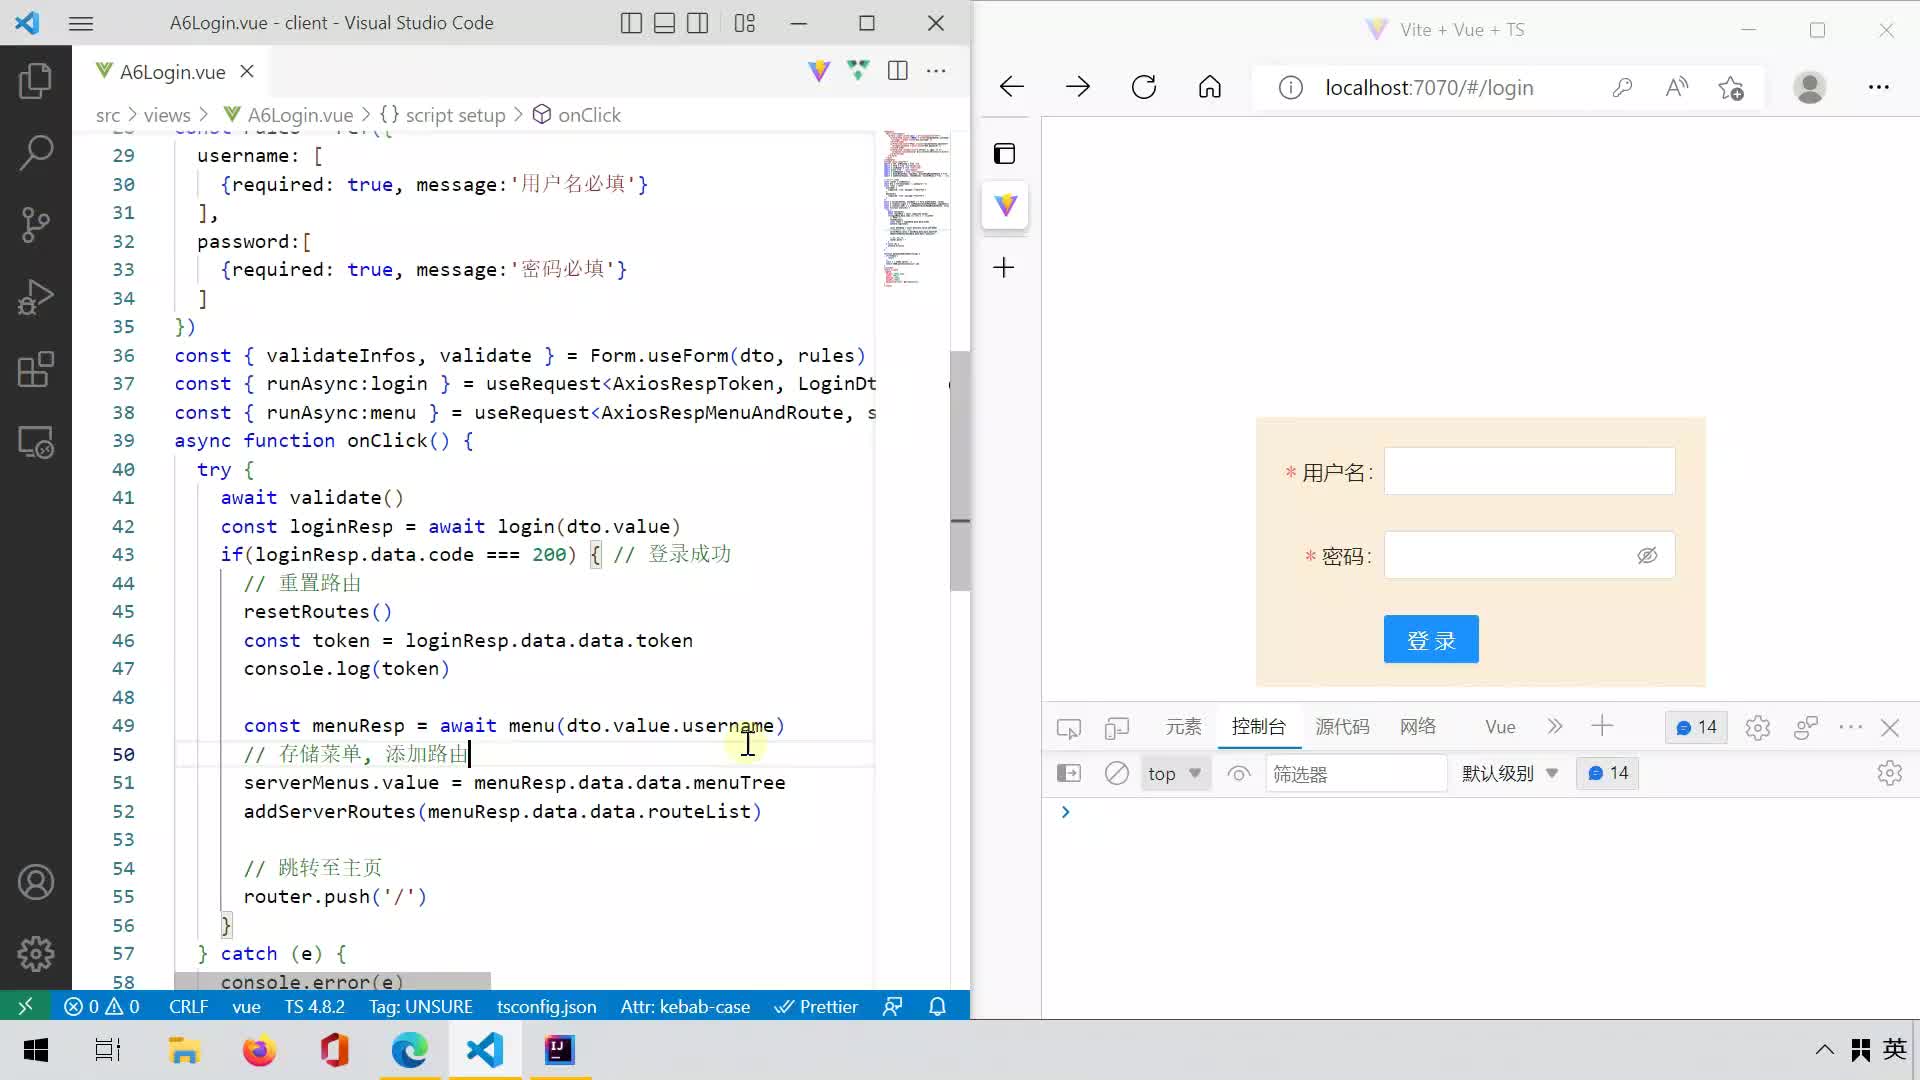Click the Attr: kebab-case status item

tap(685, 1006)
